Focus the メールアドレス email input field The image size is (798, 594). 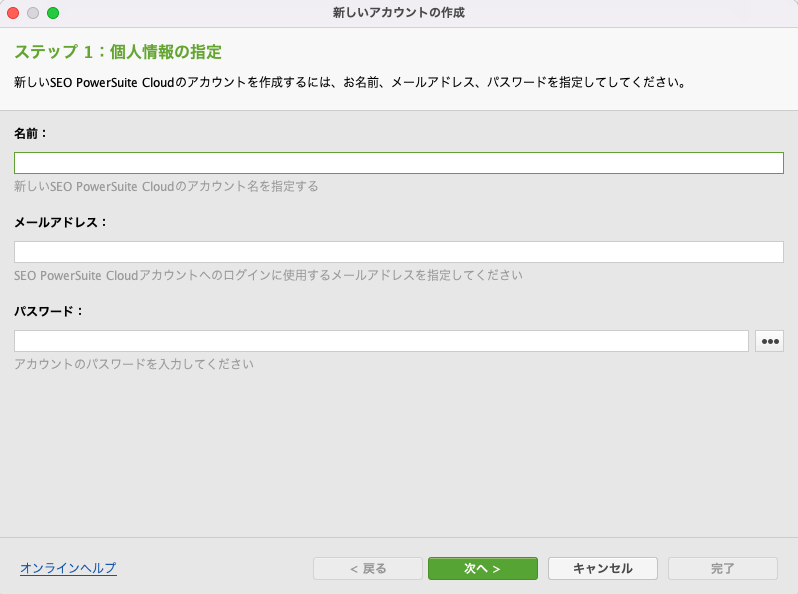point(398,252)
